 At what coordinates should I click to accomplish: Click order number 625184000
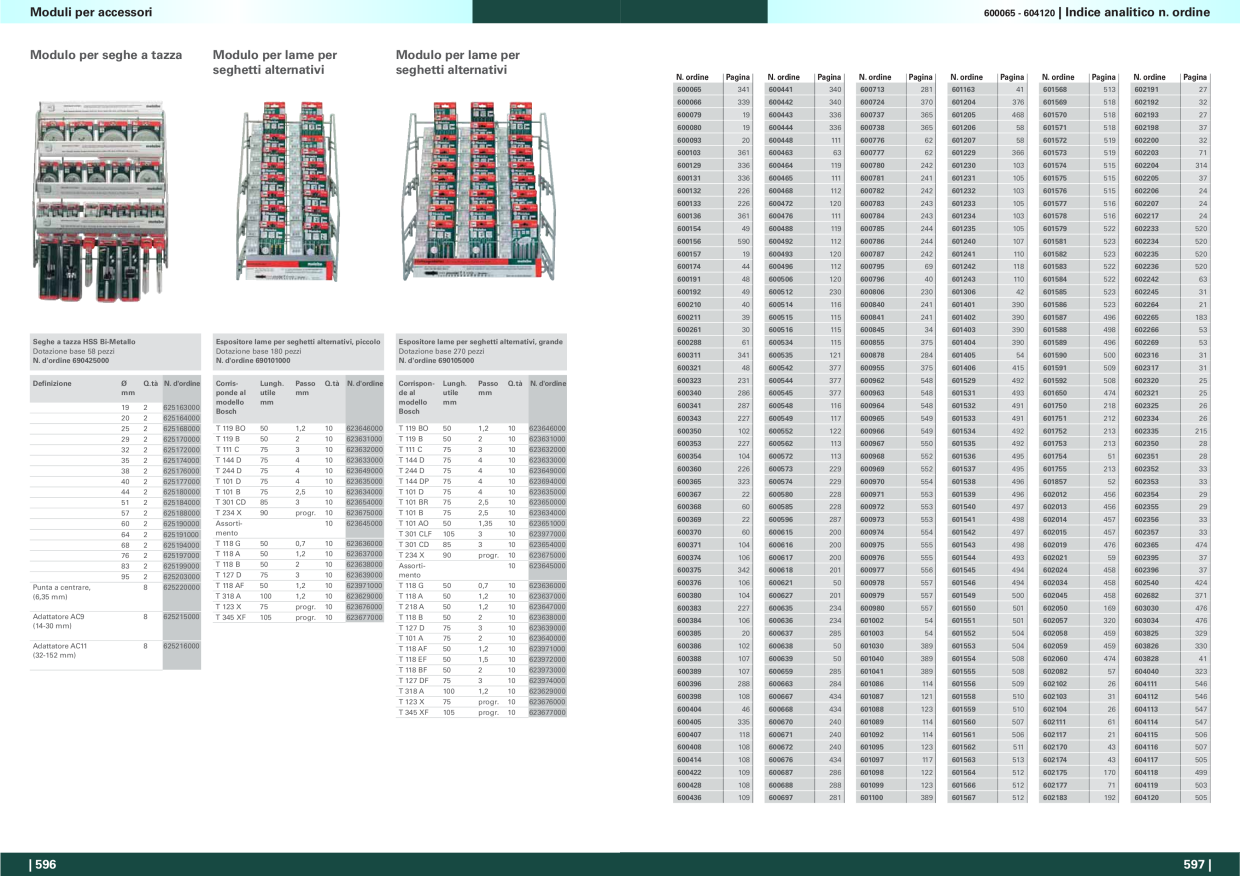click(x=182, y=503)
